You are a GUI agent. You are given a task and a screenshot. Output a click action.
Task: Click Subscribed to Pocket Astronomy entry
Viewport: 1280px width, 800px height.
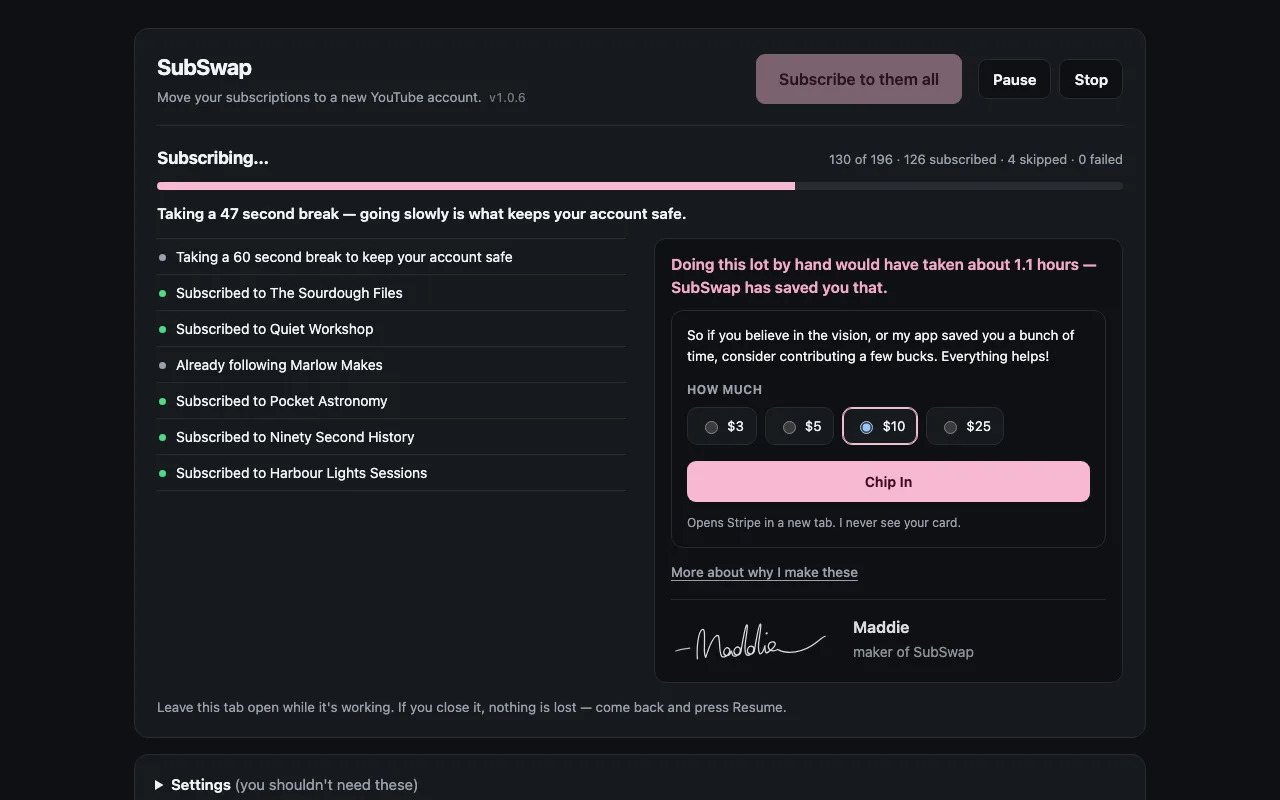coord(391,401)
